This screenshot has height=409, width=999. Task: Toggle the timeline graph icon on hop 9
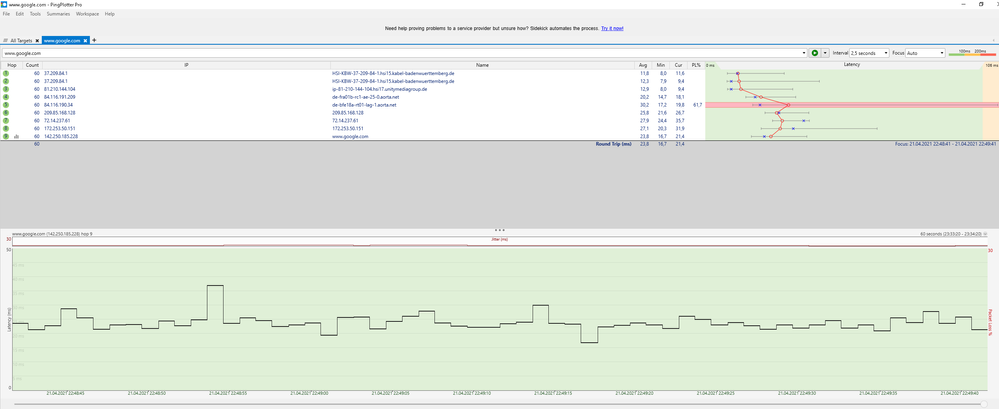click(17, 136)
